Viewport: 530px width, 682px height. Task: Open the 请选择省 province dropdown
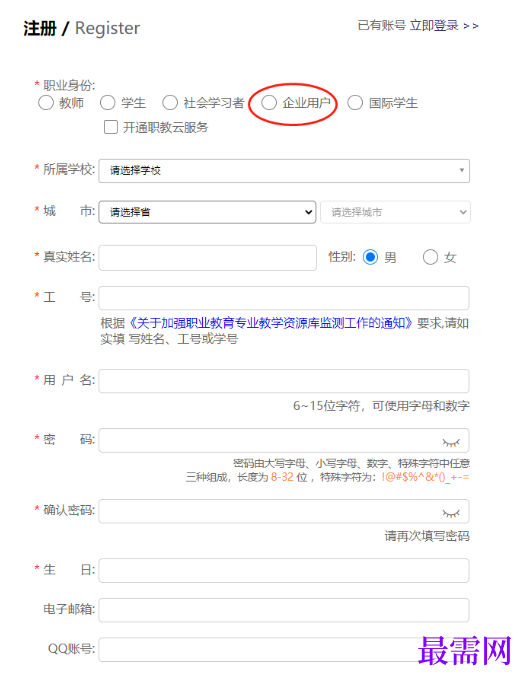tap(207, 212)
